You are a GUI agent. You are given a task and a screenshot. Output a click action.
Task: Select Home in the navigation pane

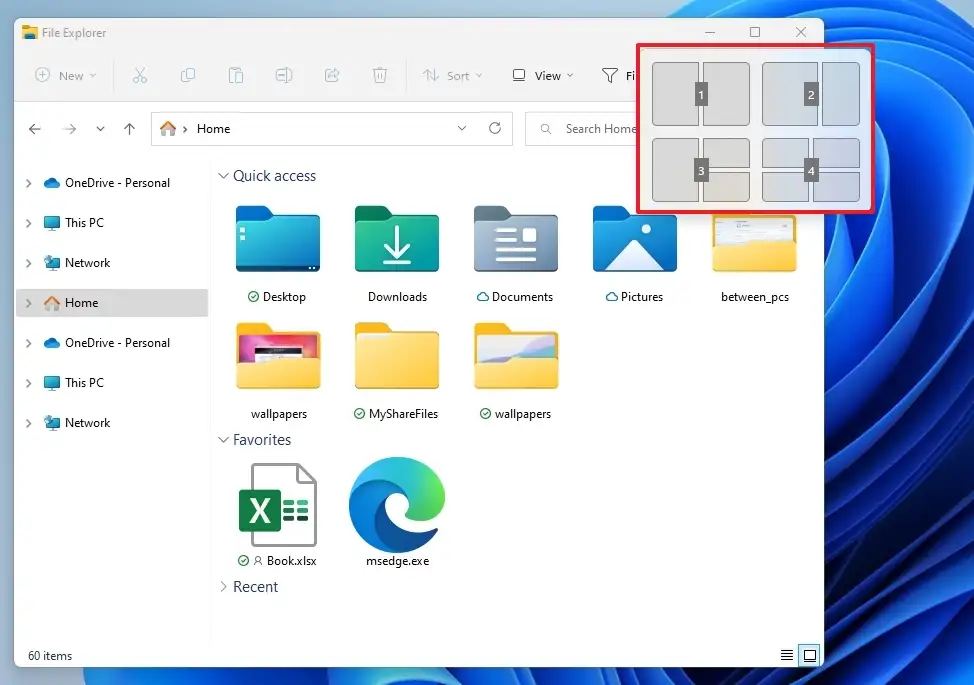[82, 303]
